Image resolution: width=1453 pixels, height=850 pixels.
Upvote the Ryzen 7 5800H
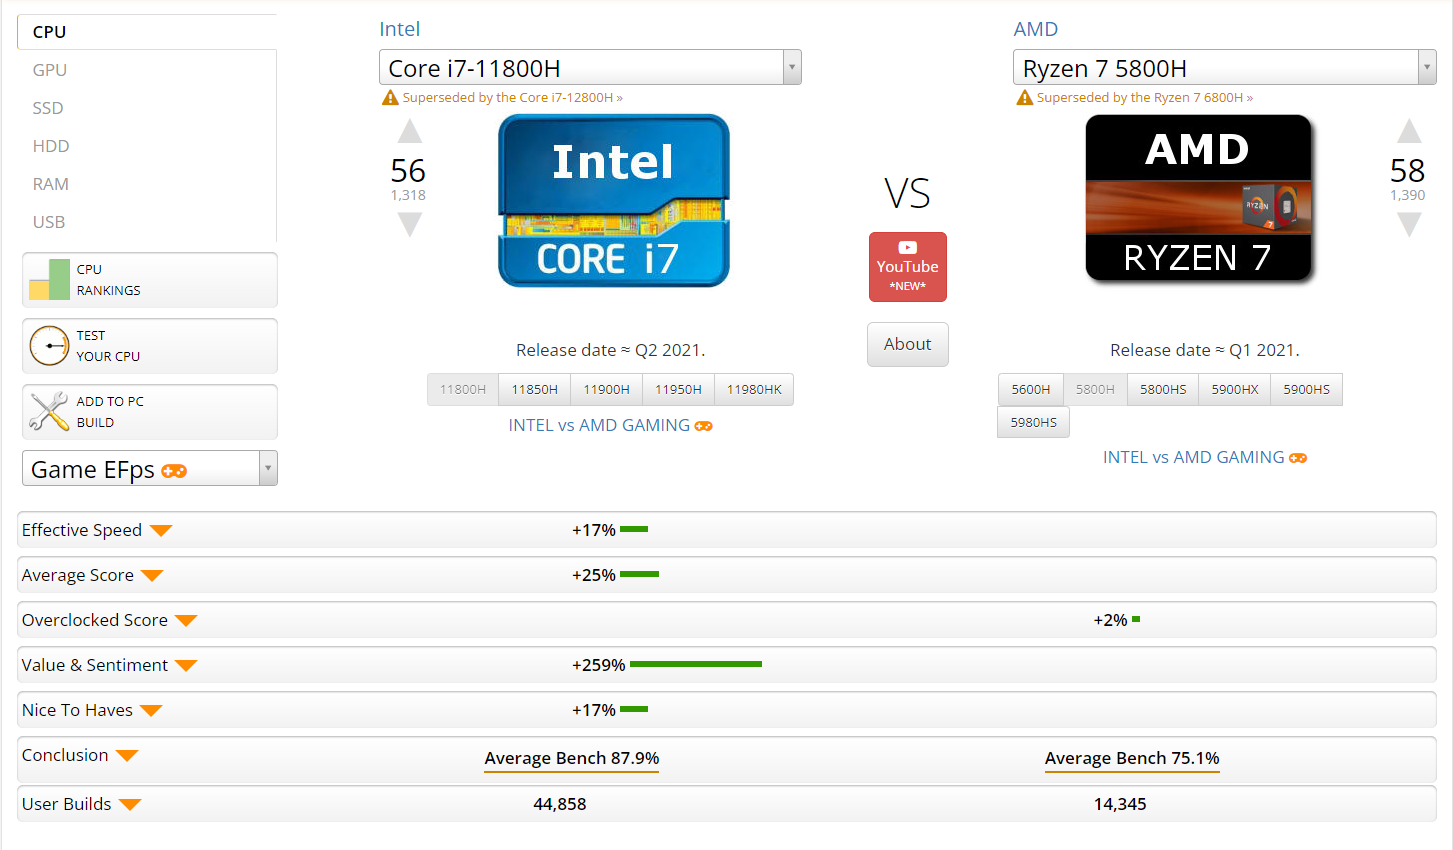(x=1409, y=130)
